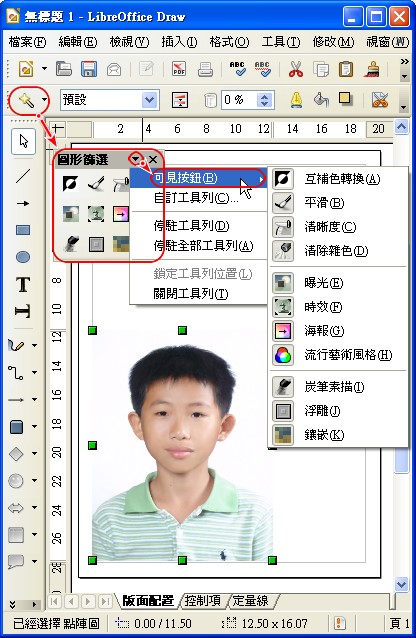
Task: Choose 停駐工具列 menu entry
Action: (x=199, y=225)
